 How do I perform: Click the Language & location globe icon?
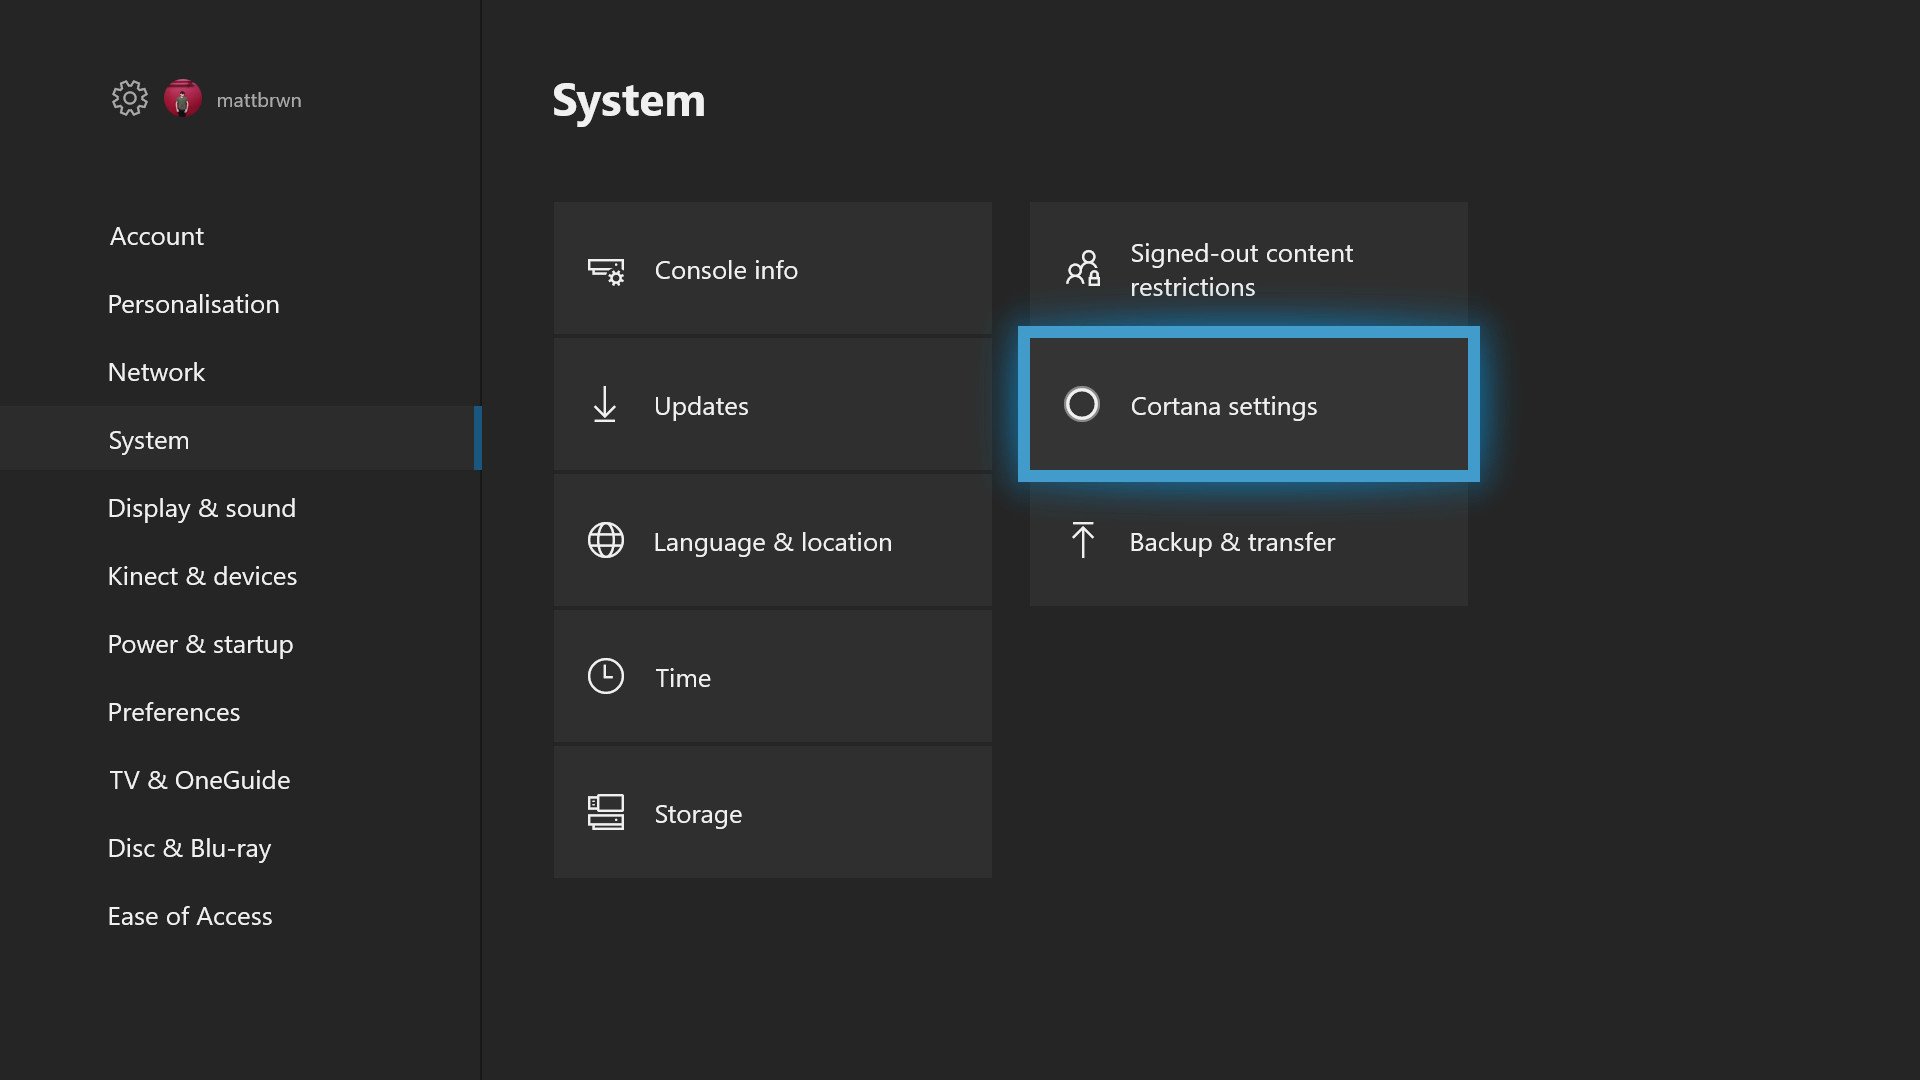606,541
